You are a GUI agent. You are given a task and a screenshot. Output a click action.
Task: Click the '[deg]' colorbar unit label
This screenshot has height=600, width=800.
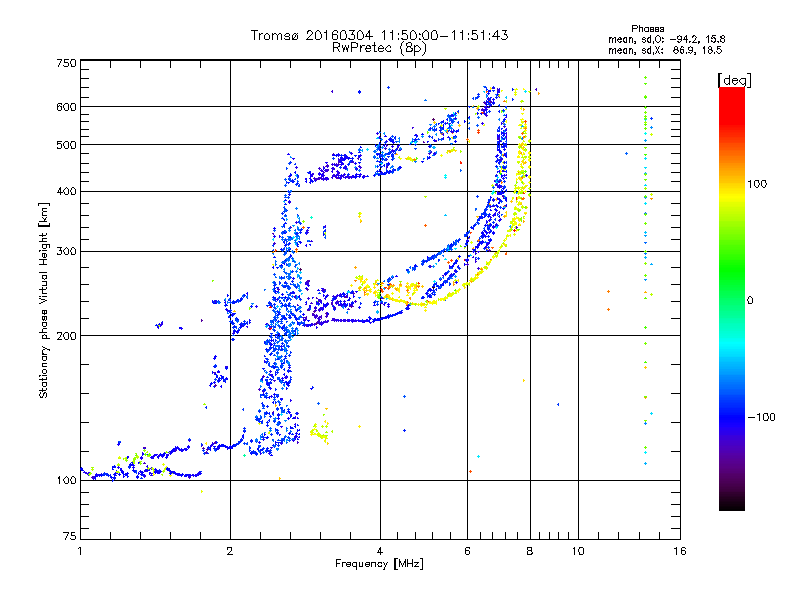[734, 81]
